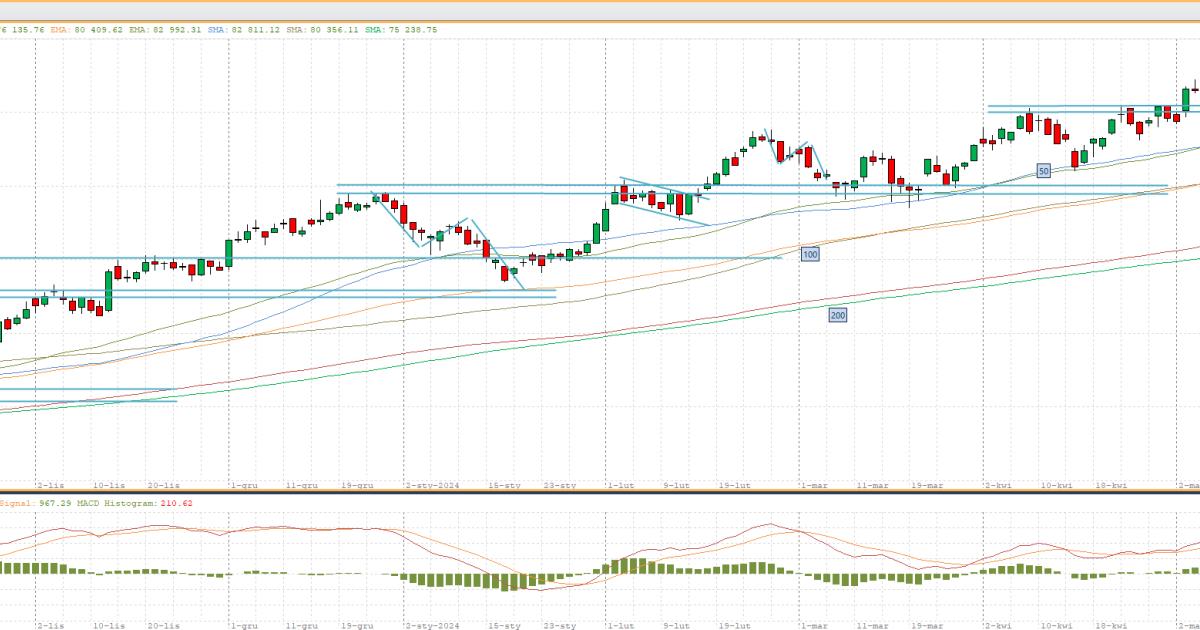The width and height of the screenshot is (1200, 630).
Task: Grab the orange divider above the MACD panel
Action: (600, 492)
